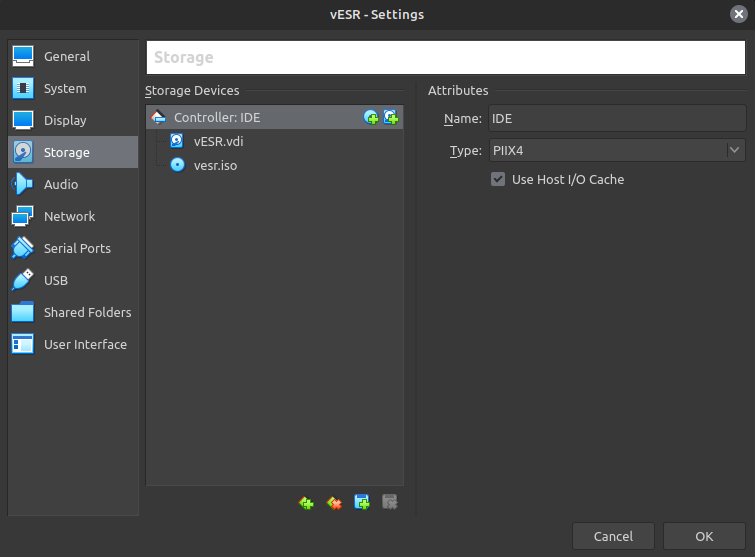The image size is (755, 557).
Task: Open the Shared Folders settings category
Action: pos(87,313)
